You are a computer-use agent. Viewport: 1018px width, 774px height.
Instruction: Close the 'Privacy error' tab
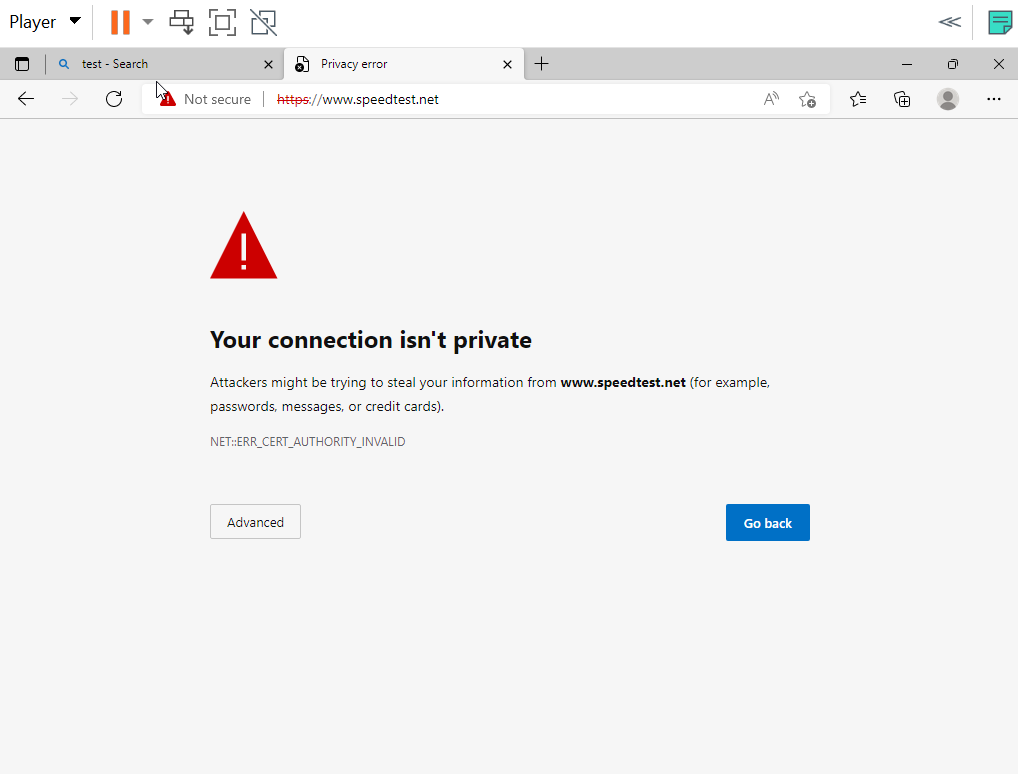(508, 64)
